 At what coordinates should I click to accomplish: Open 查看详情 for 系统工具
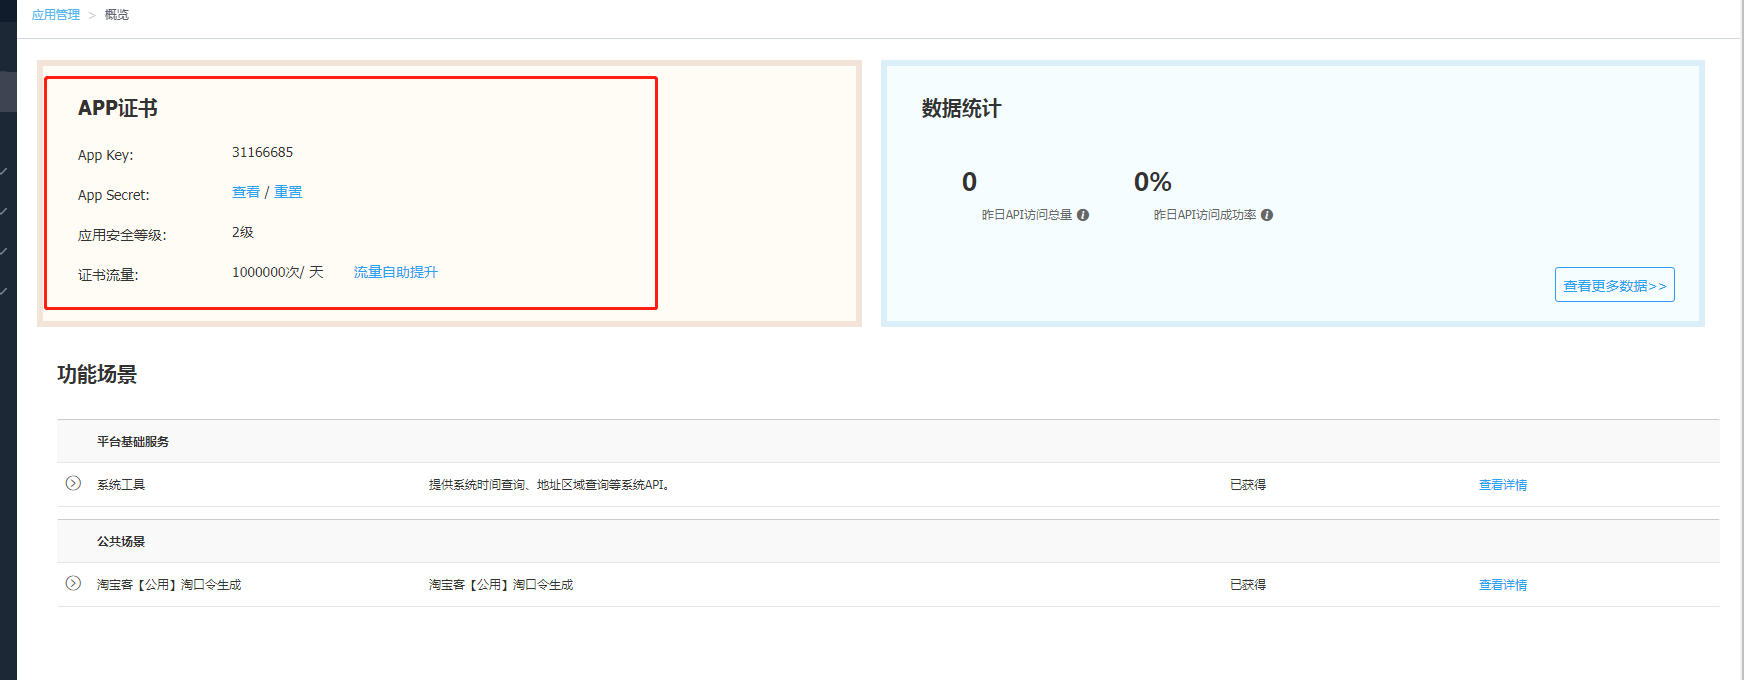coord(1502,485)
